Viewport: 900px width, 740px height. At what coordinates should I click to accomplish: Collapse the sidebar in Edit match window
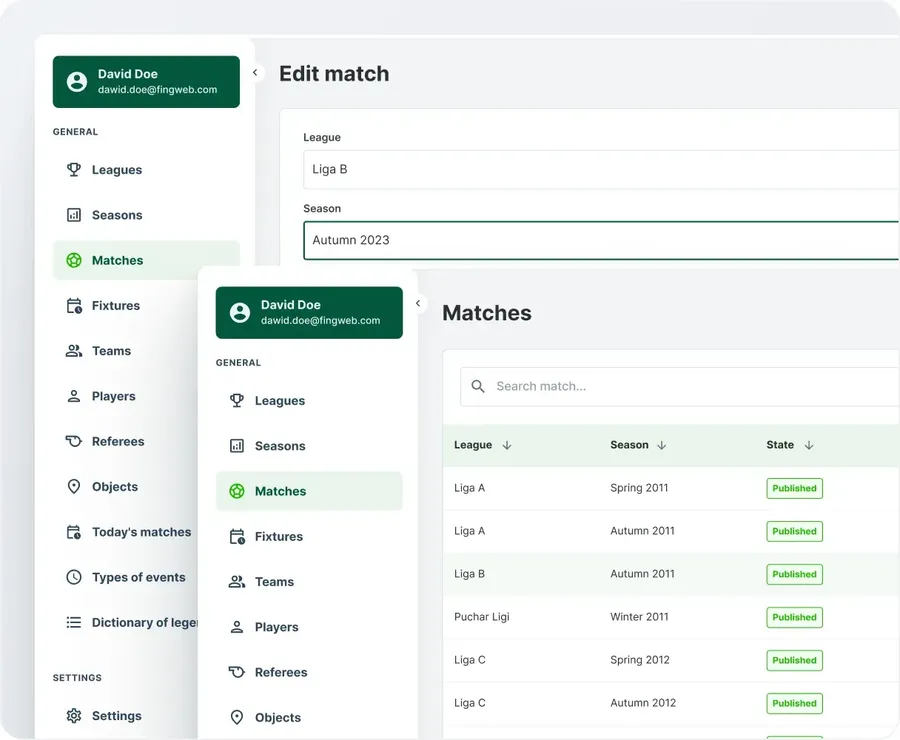point(255,73)
